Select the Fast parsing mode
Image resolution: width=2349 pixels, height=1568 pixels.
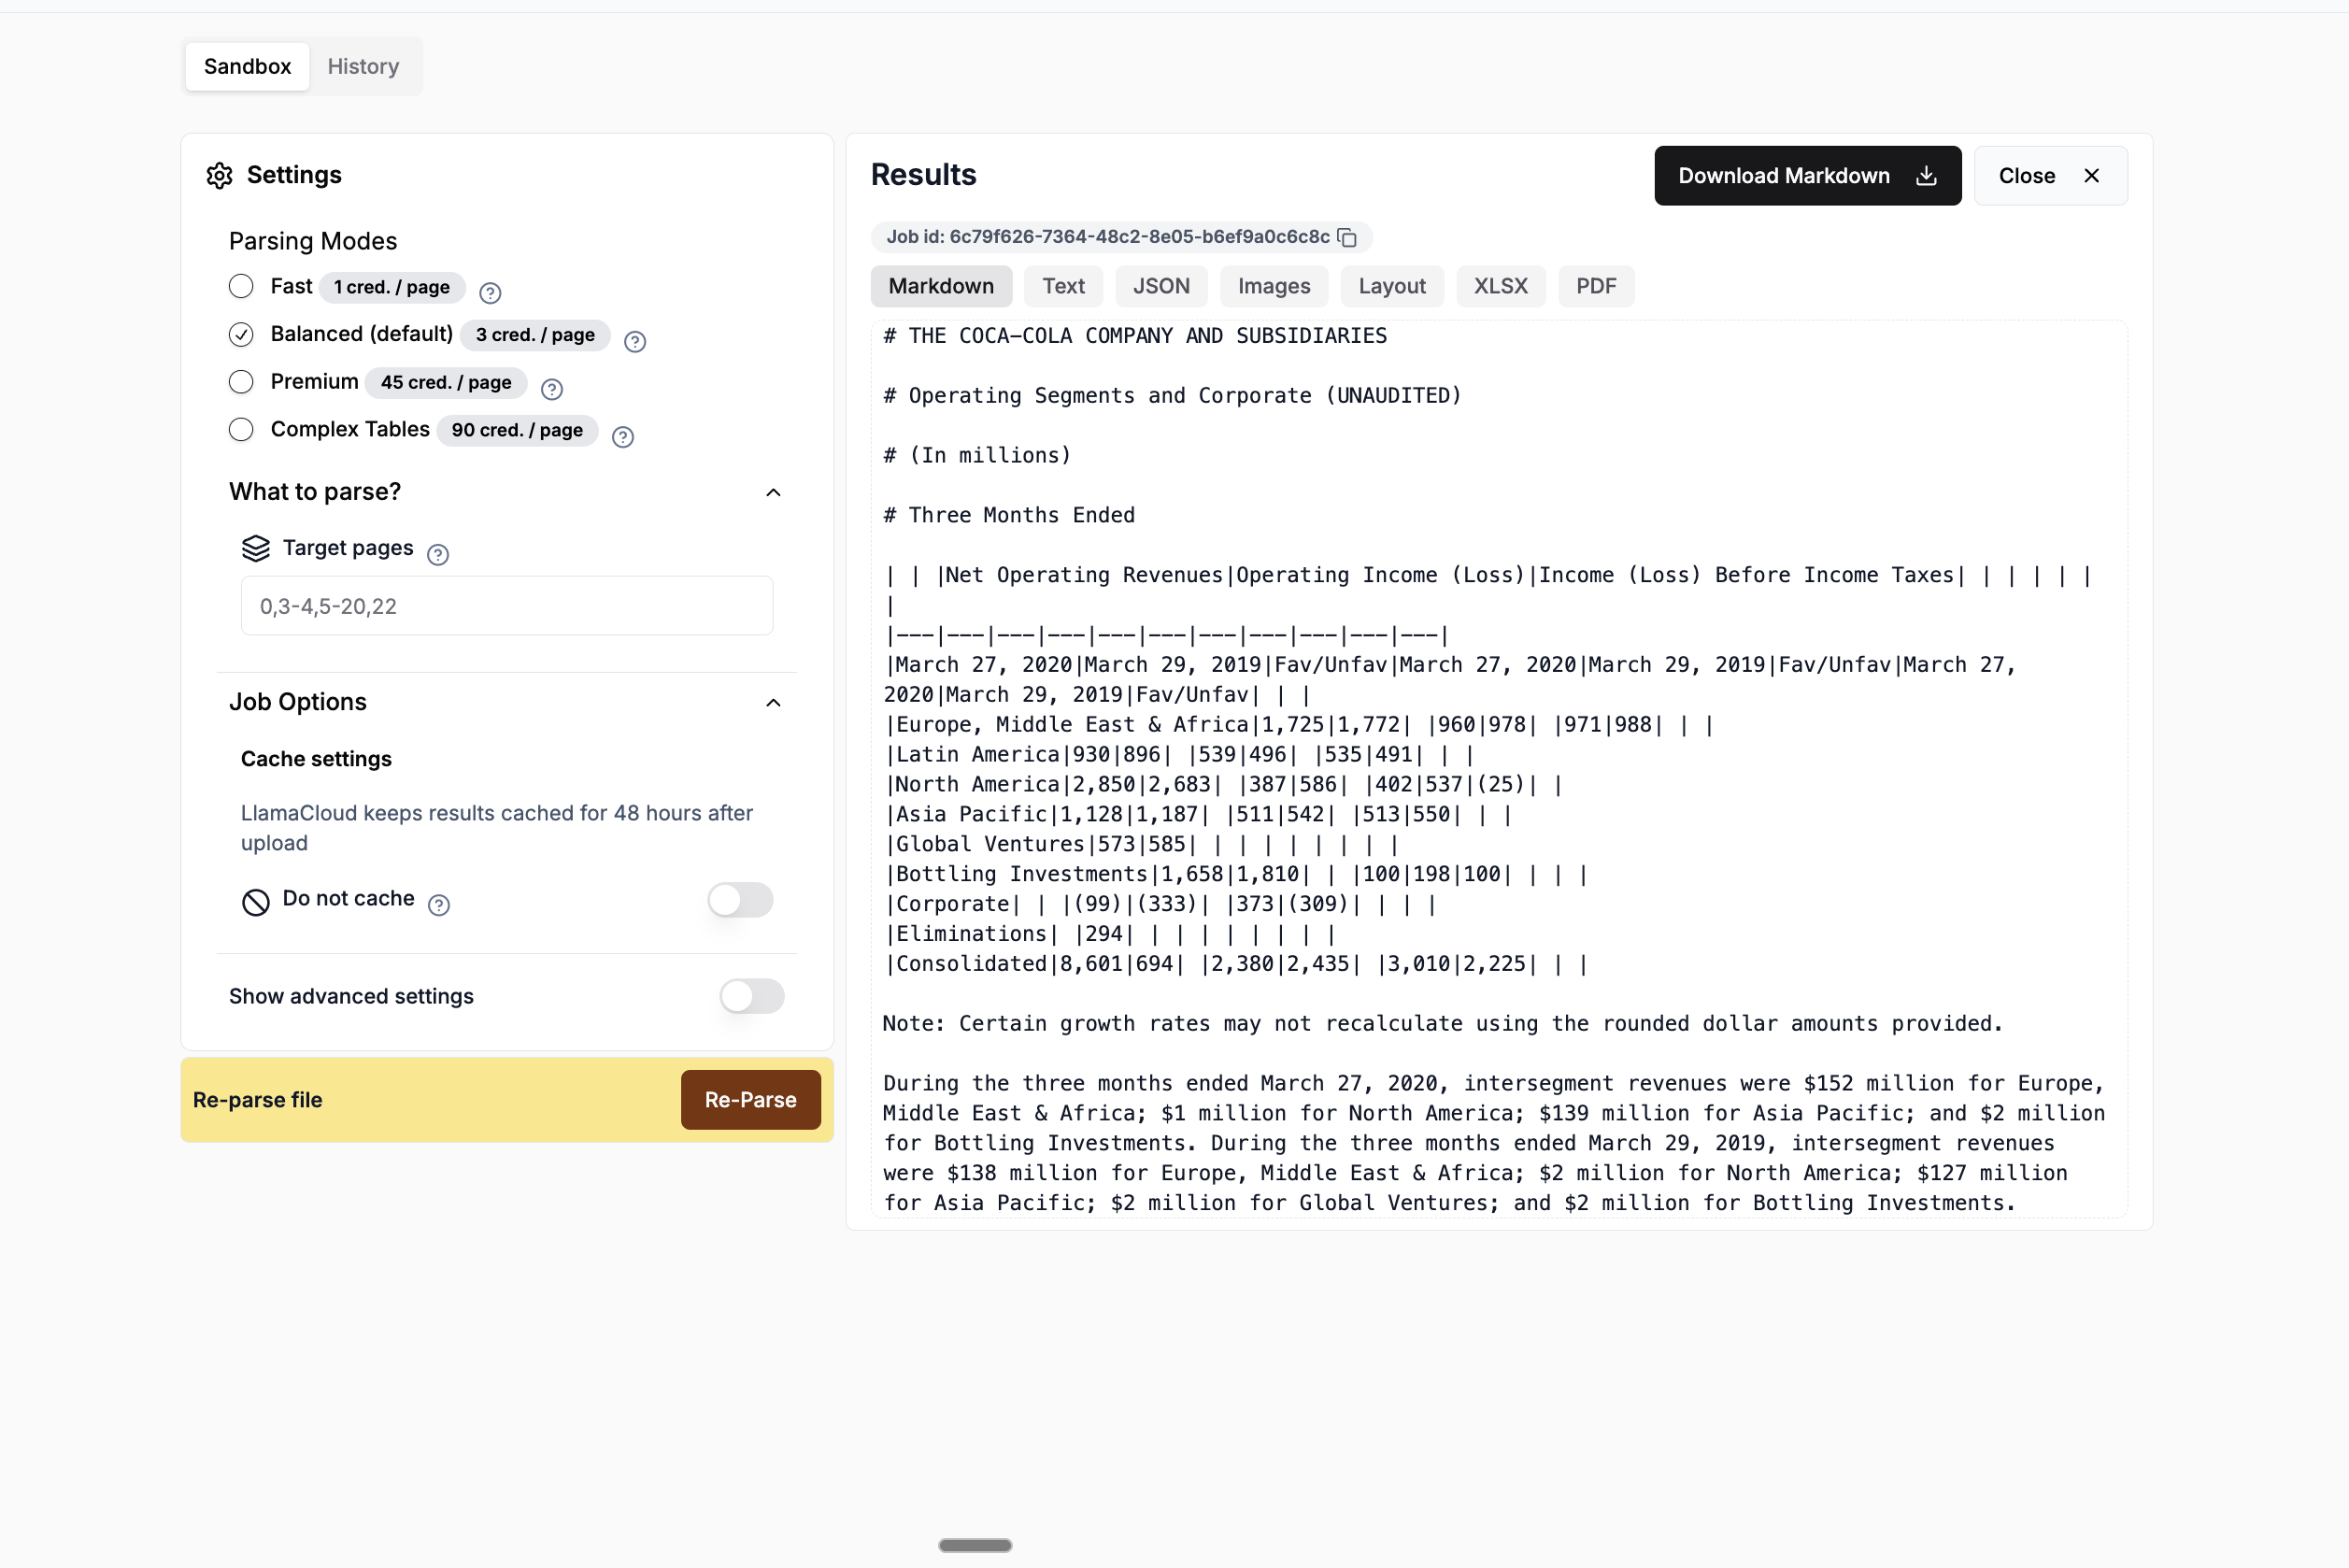(x=241, y=286)
